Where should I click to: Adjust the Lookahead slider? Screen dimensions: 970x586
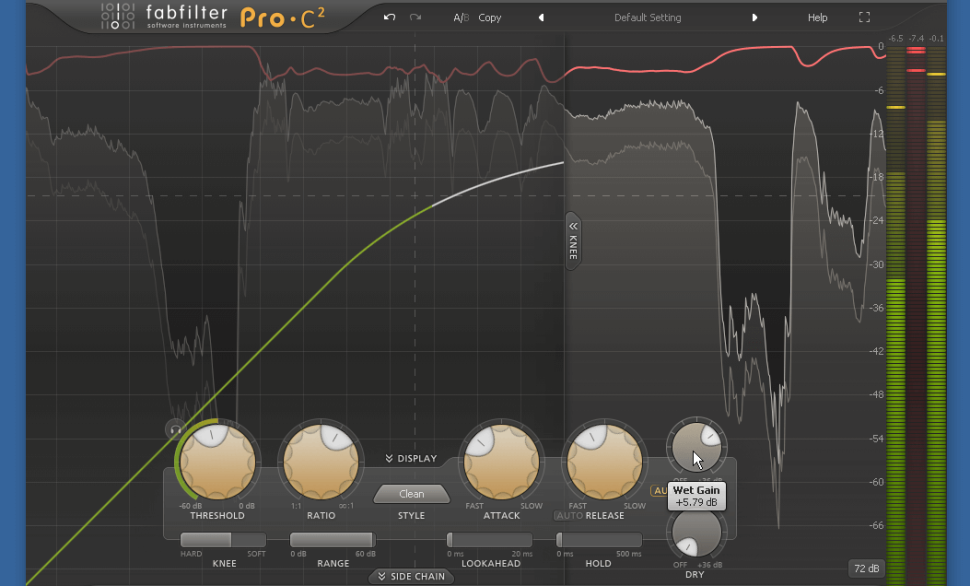pyautogui.click(x=489, y=540)
